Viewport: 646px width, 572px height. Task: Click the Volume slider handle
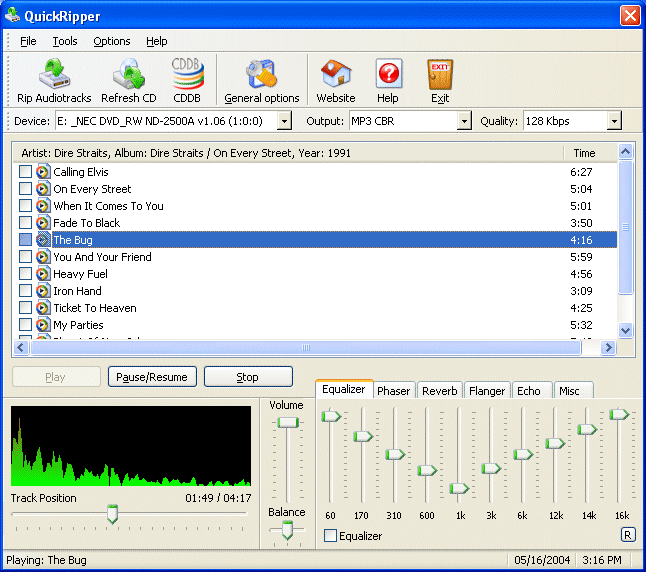[287, 422]
